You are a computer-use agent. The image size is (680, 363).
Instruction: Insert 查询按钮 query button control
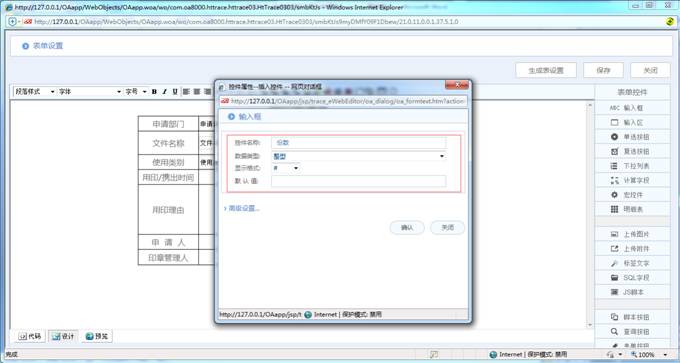click(632, 332)
